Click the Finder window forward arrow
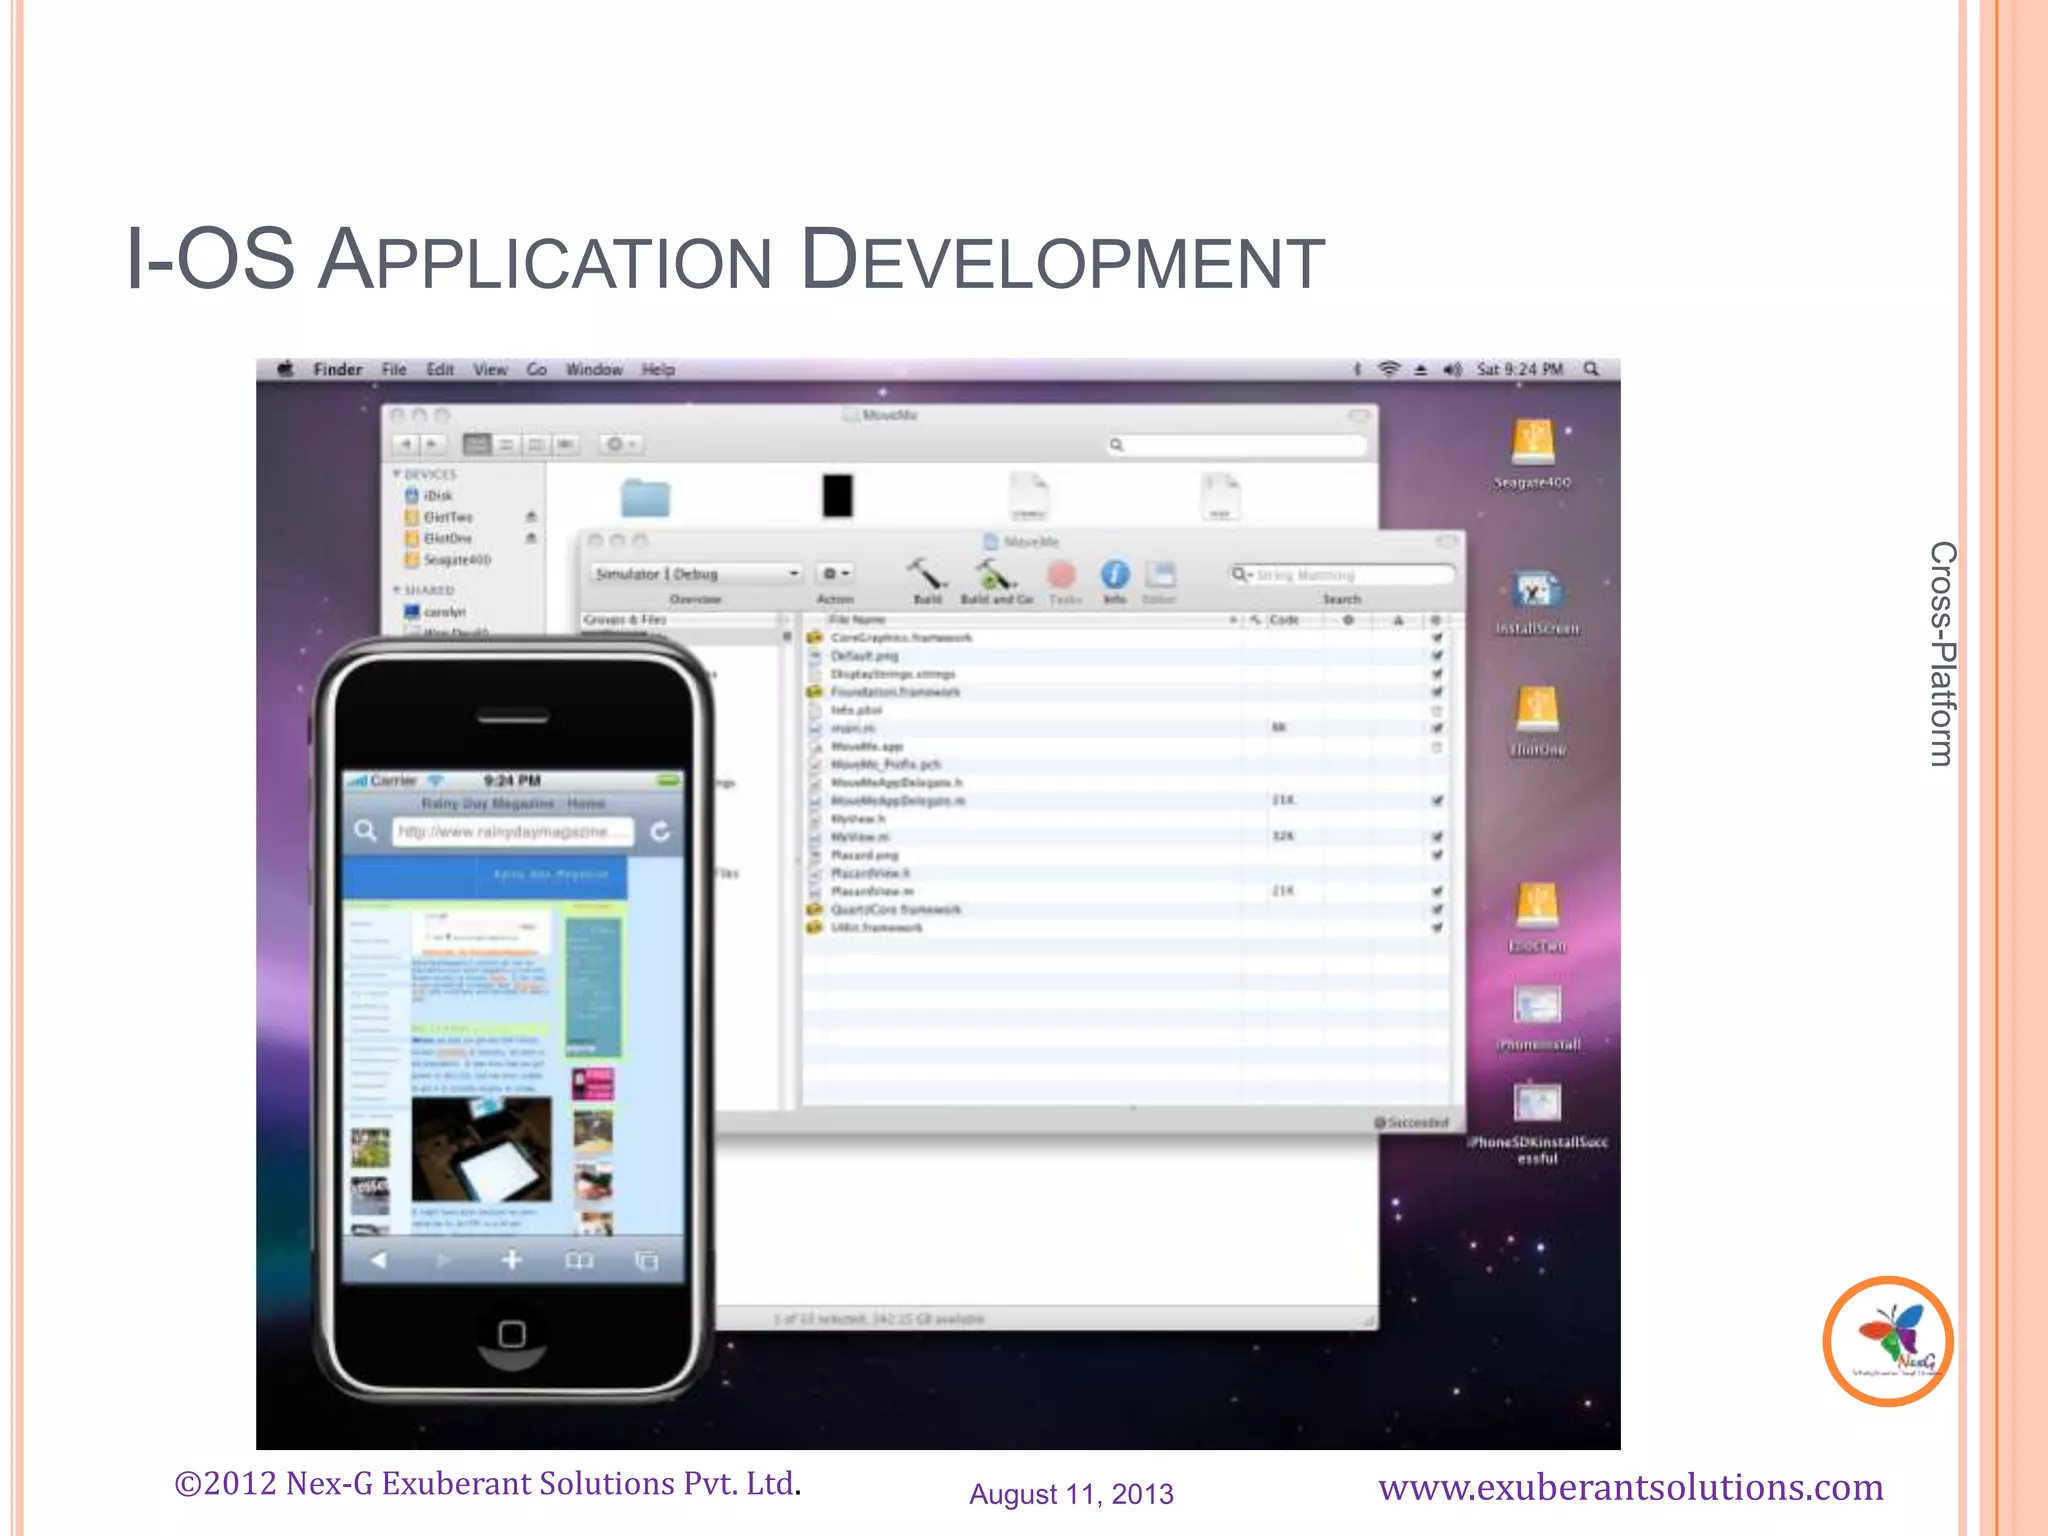 coord(432,444)
